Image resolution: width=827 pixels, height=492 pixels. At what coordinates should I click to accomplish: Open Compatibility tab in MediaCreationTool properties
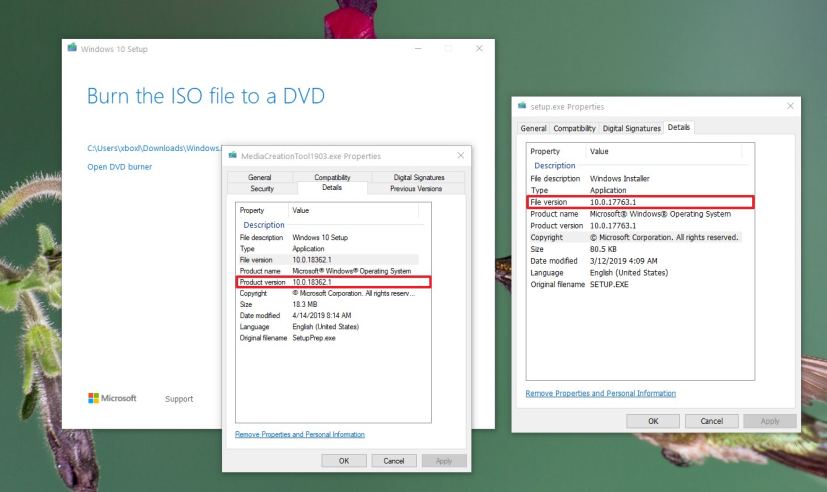coord(332,177)
